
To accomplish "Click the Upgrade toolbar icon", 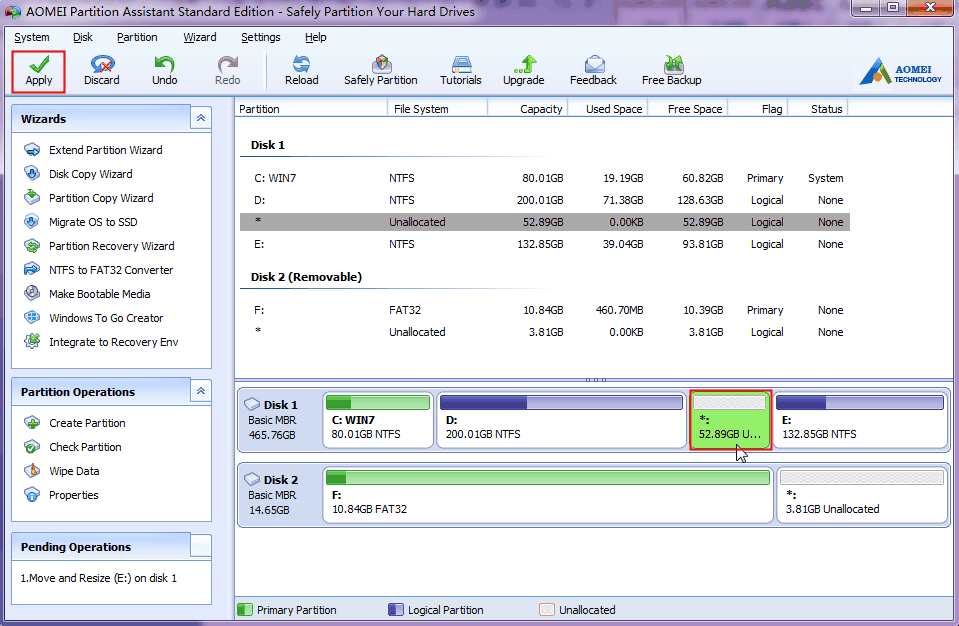I will tap(524, 64).
